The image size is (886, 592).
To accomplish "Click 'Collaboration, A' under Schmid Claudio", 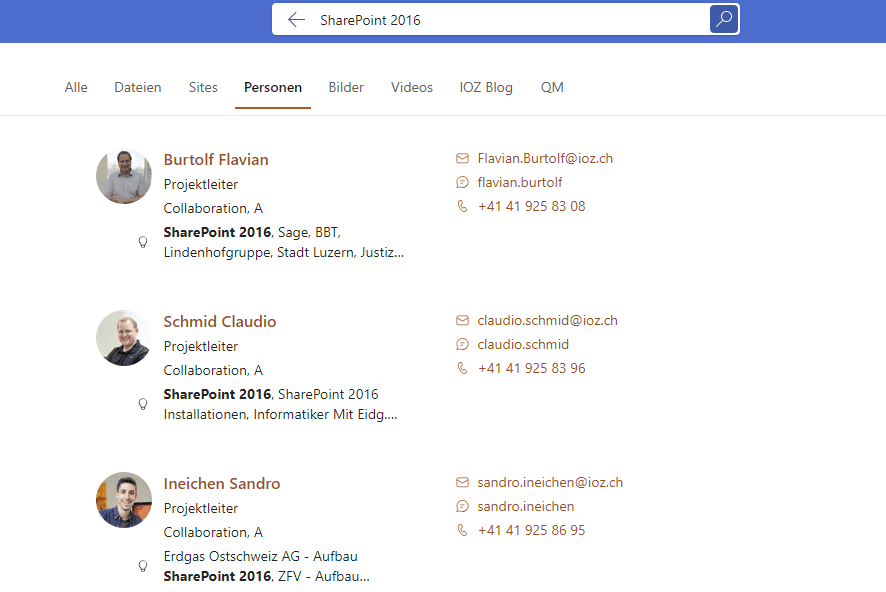I will (x=213, y=371).
